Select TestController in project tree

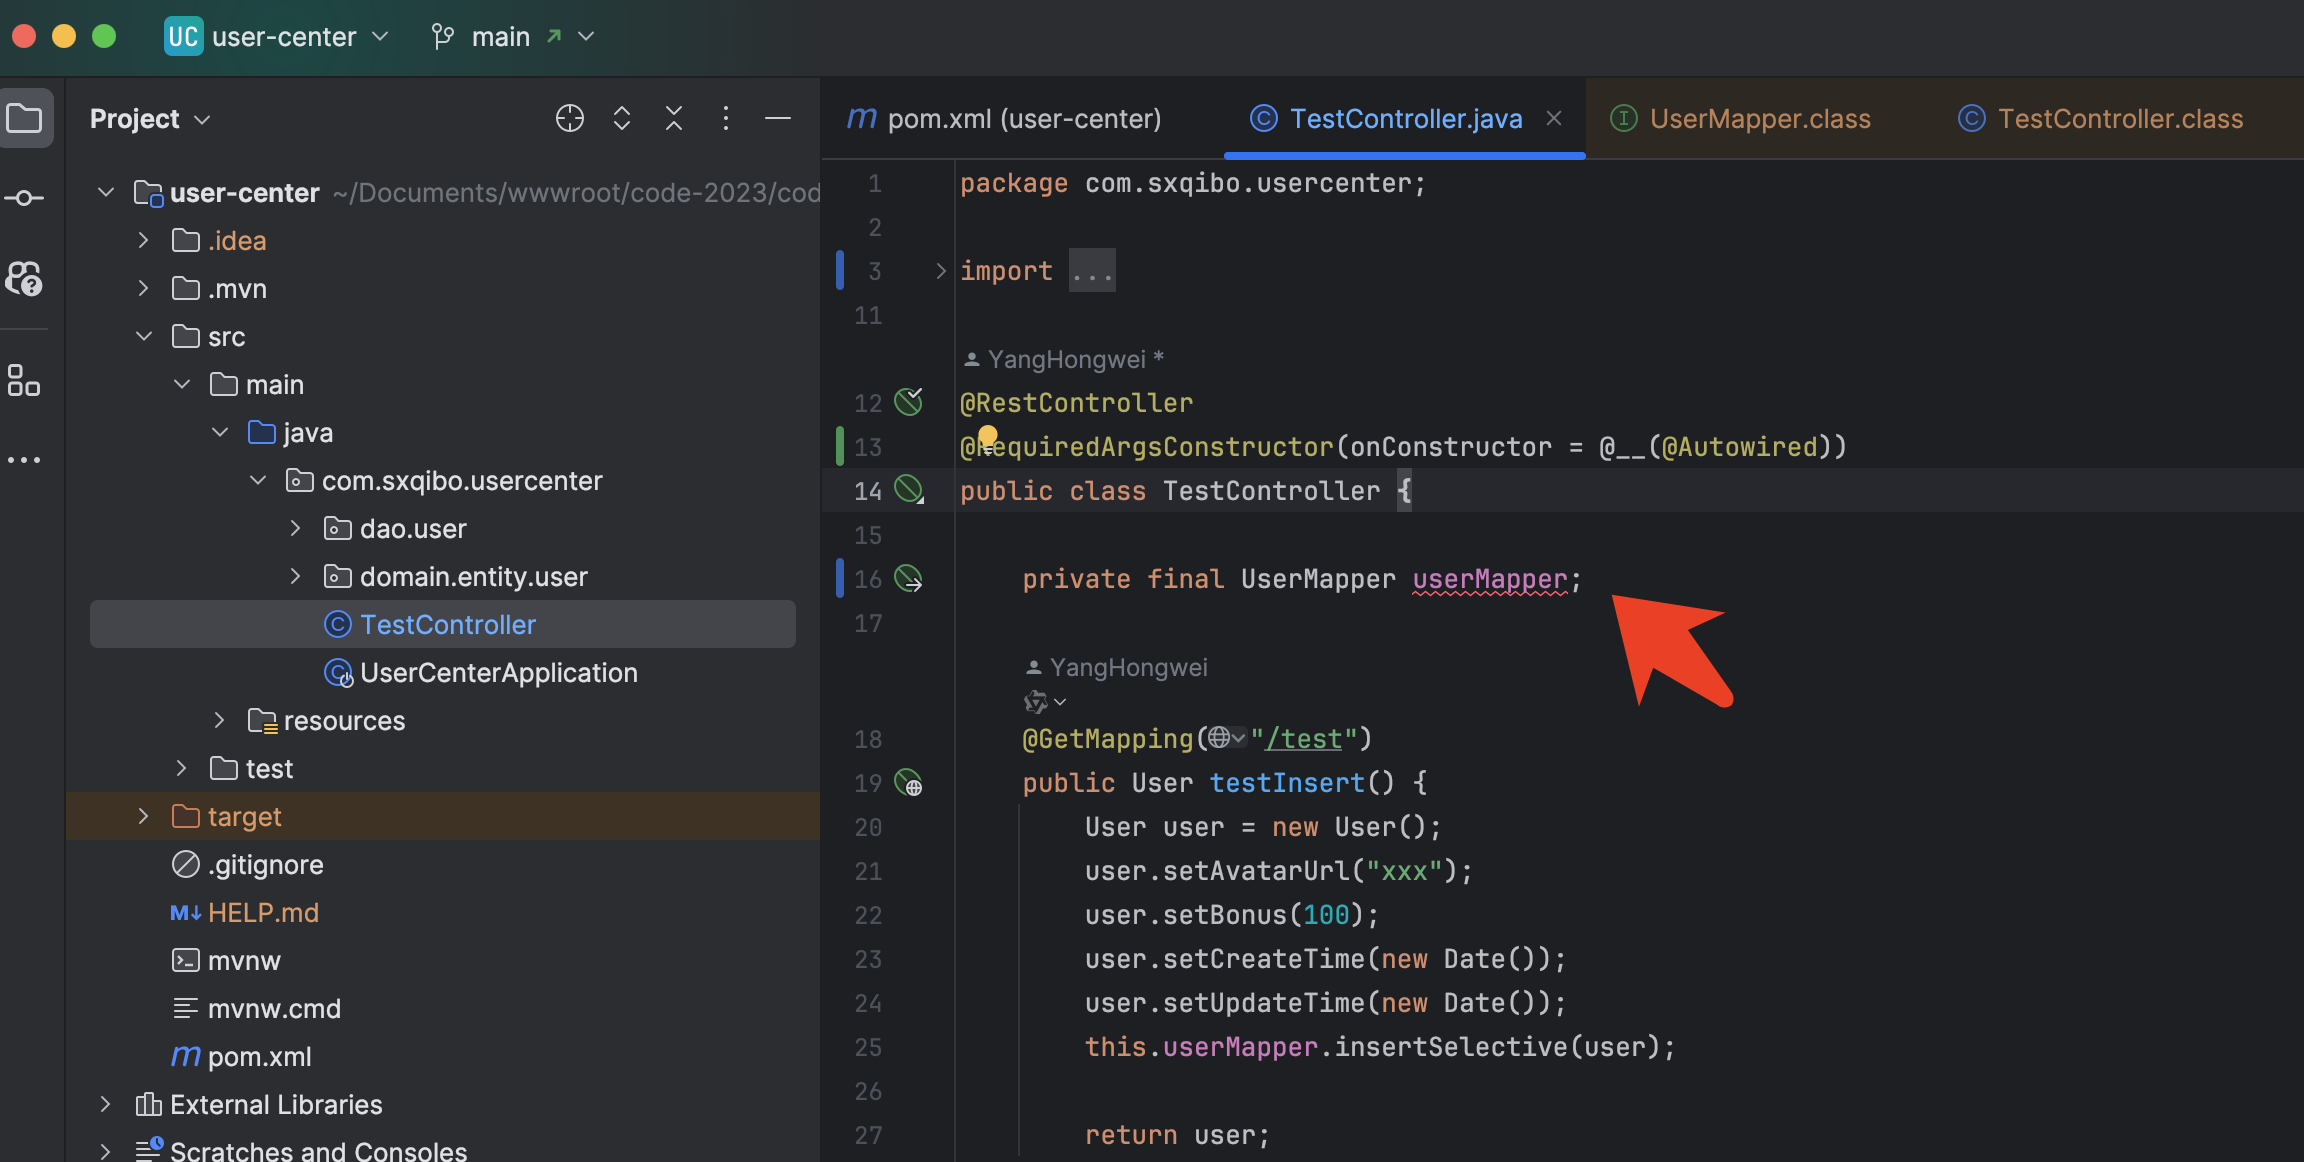(x=443, y=624)
